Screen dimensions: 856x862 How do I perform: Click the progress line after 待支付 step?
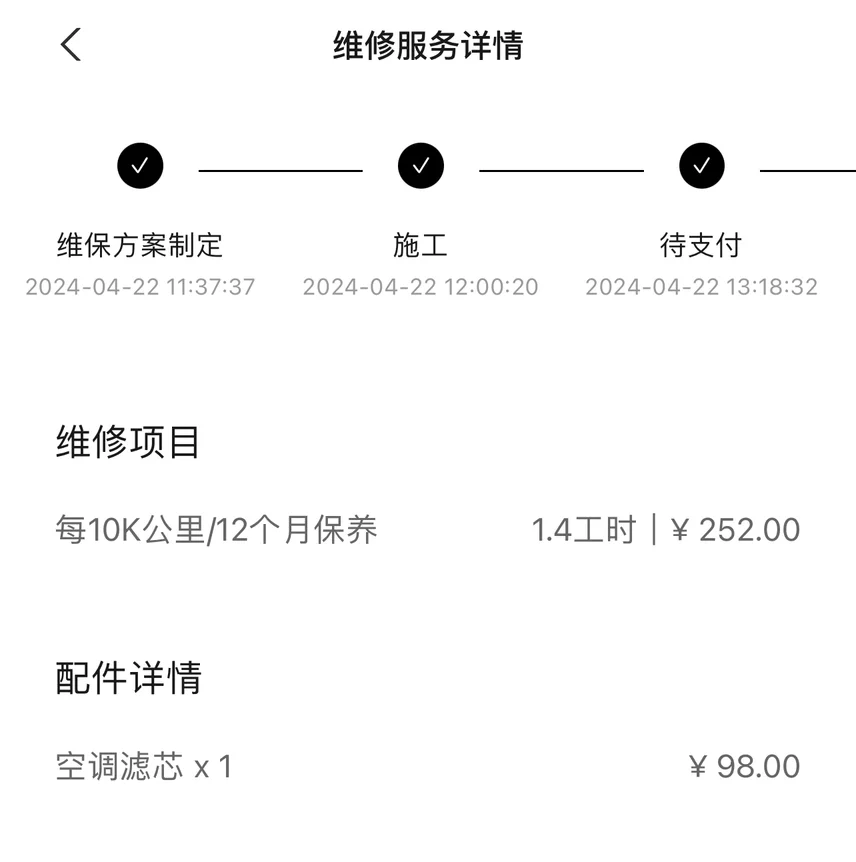[808, 171]
